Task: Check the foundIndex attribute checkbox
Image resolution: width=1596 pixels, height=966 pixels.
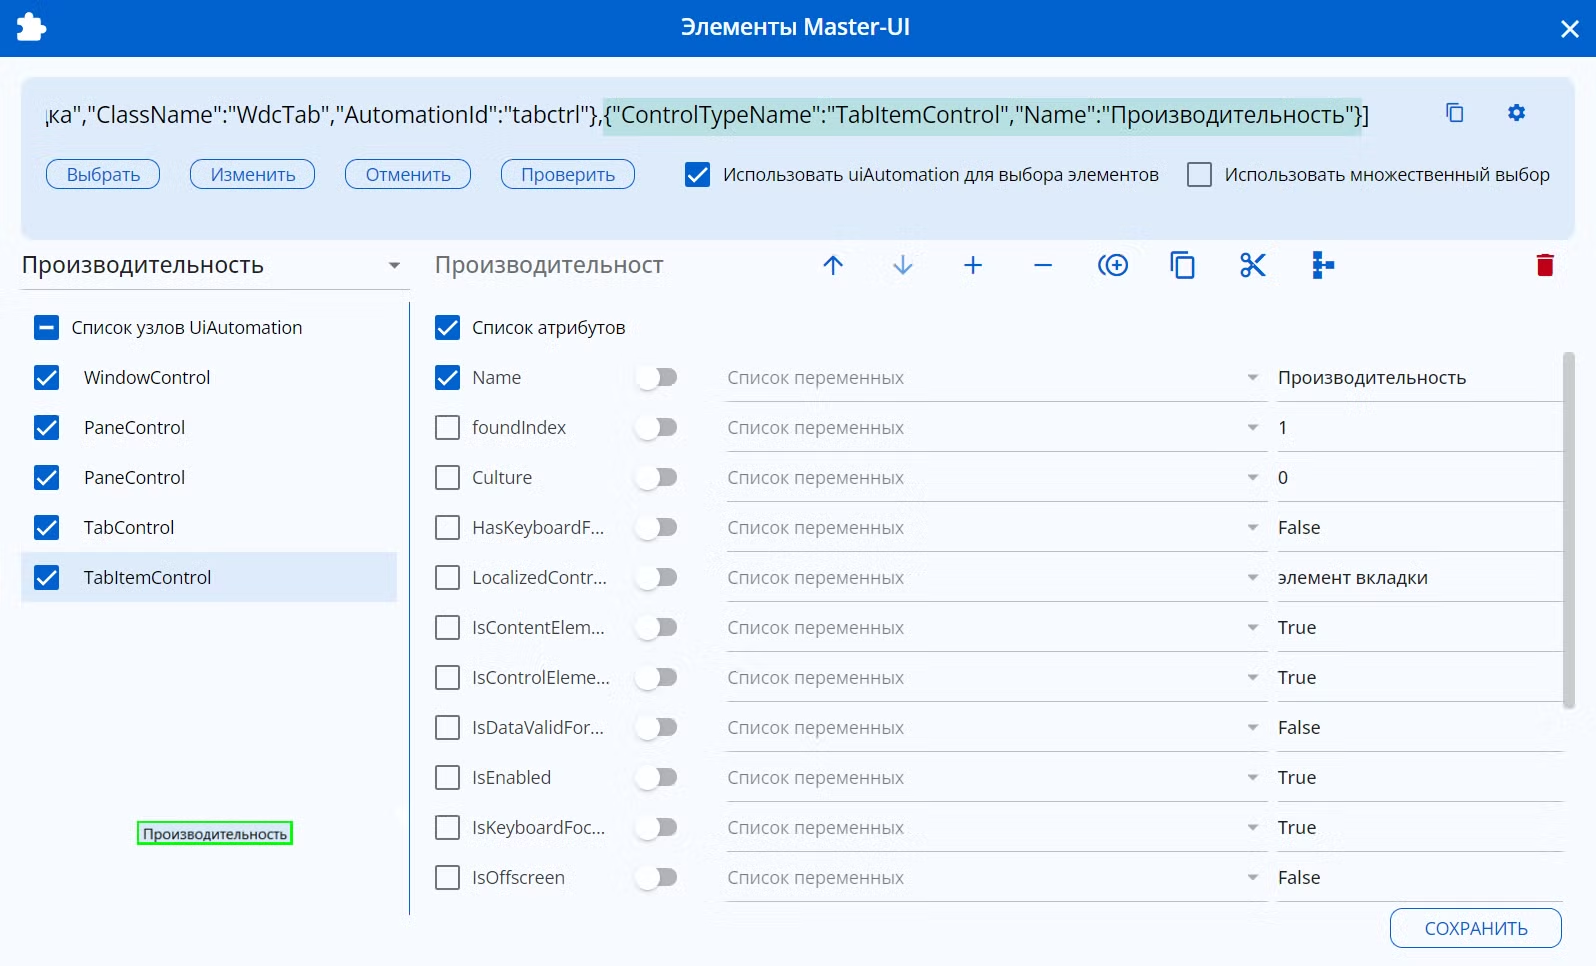Action: [447, 427]
